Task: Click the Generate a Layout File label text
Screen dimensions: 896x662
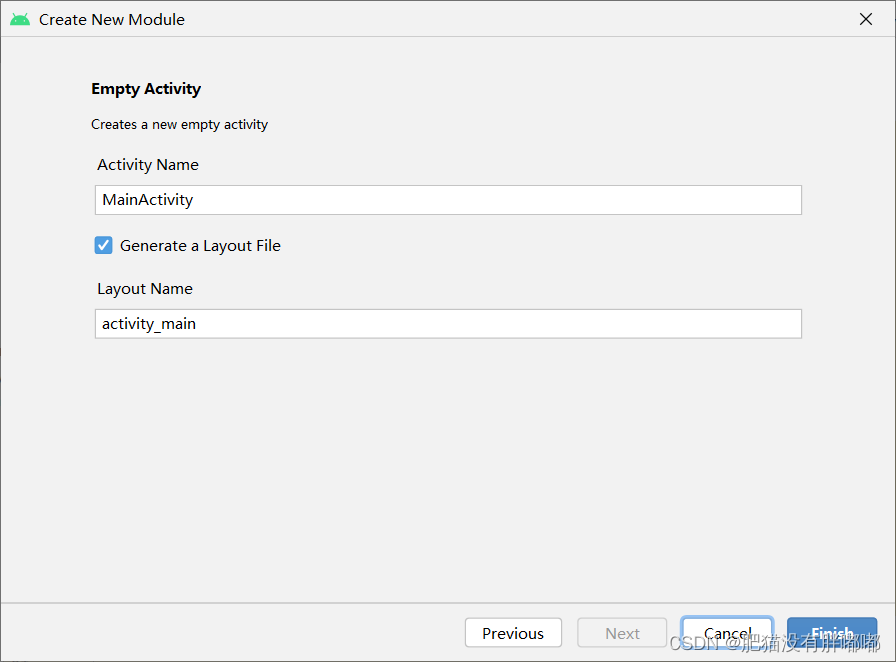Action: click(200, 244)
